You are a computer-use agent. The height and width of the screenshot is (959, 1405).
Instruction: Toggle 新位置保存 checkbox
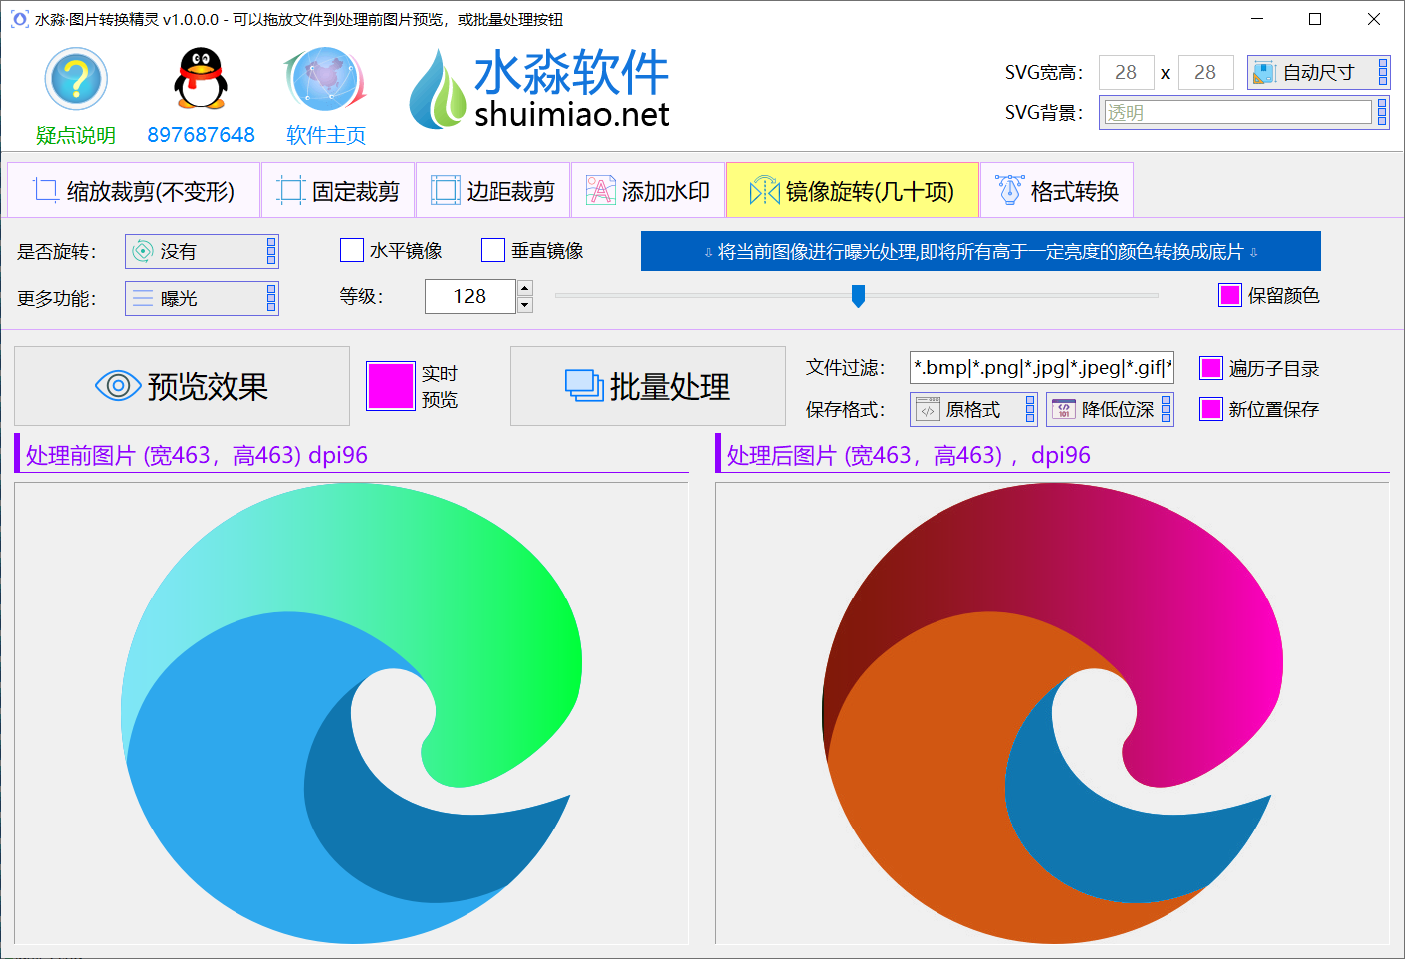tap(1211, 409)
